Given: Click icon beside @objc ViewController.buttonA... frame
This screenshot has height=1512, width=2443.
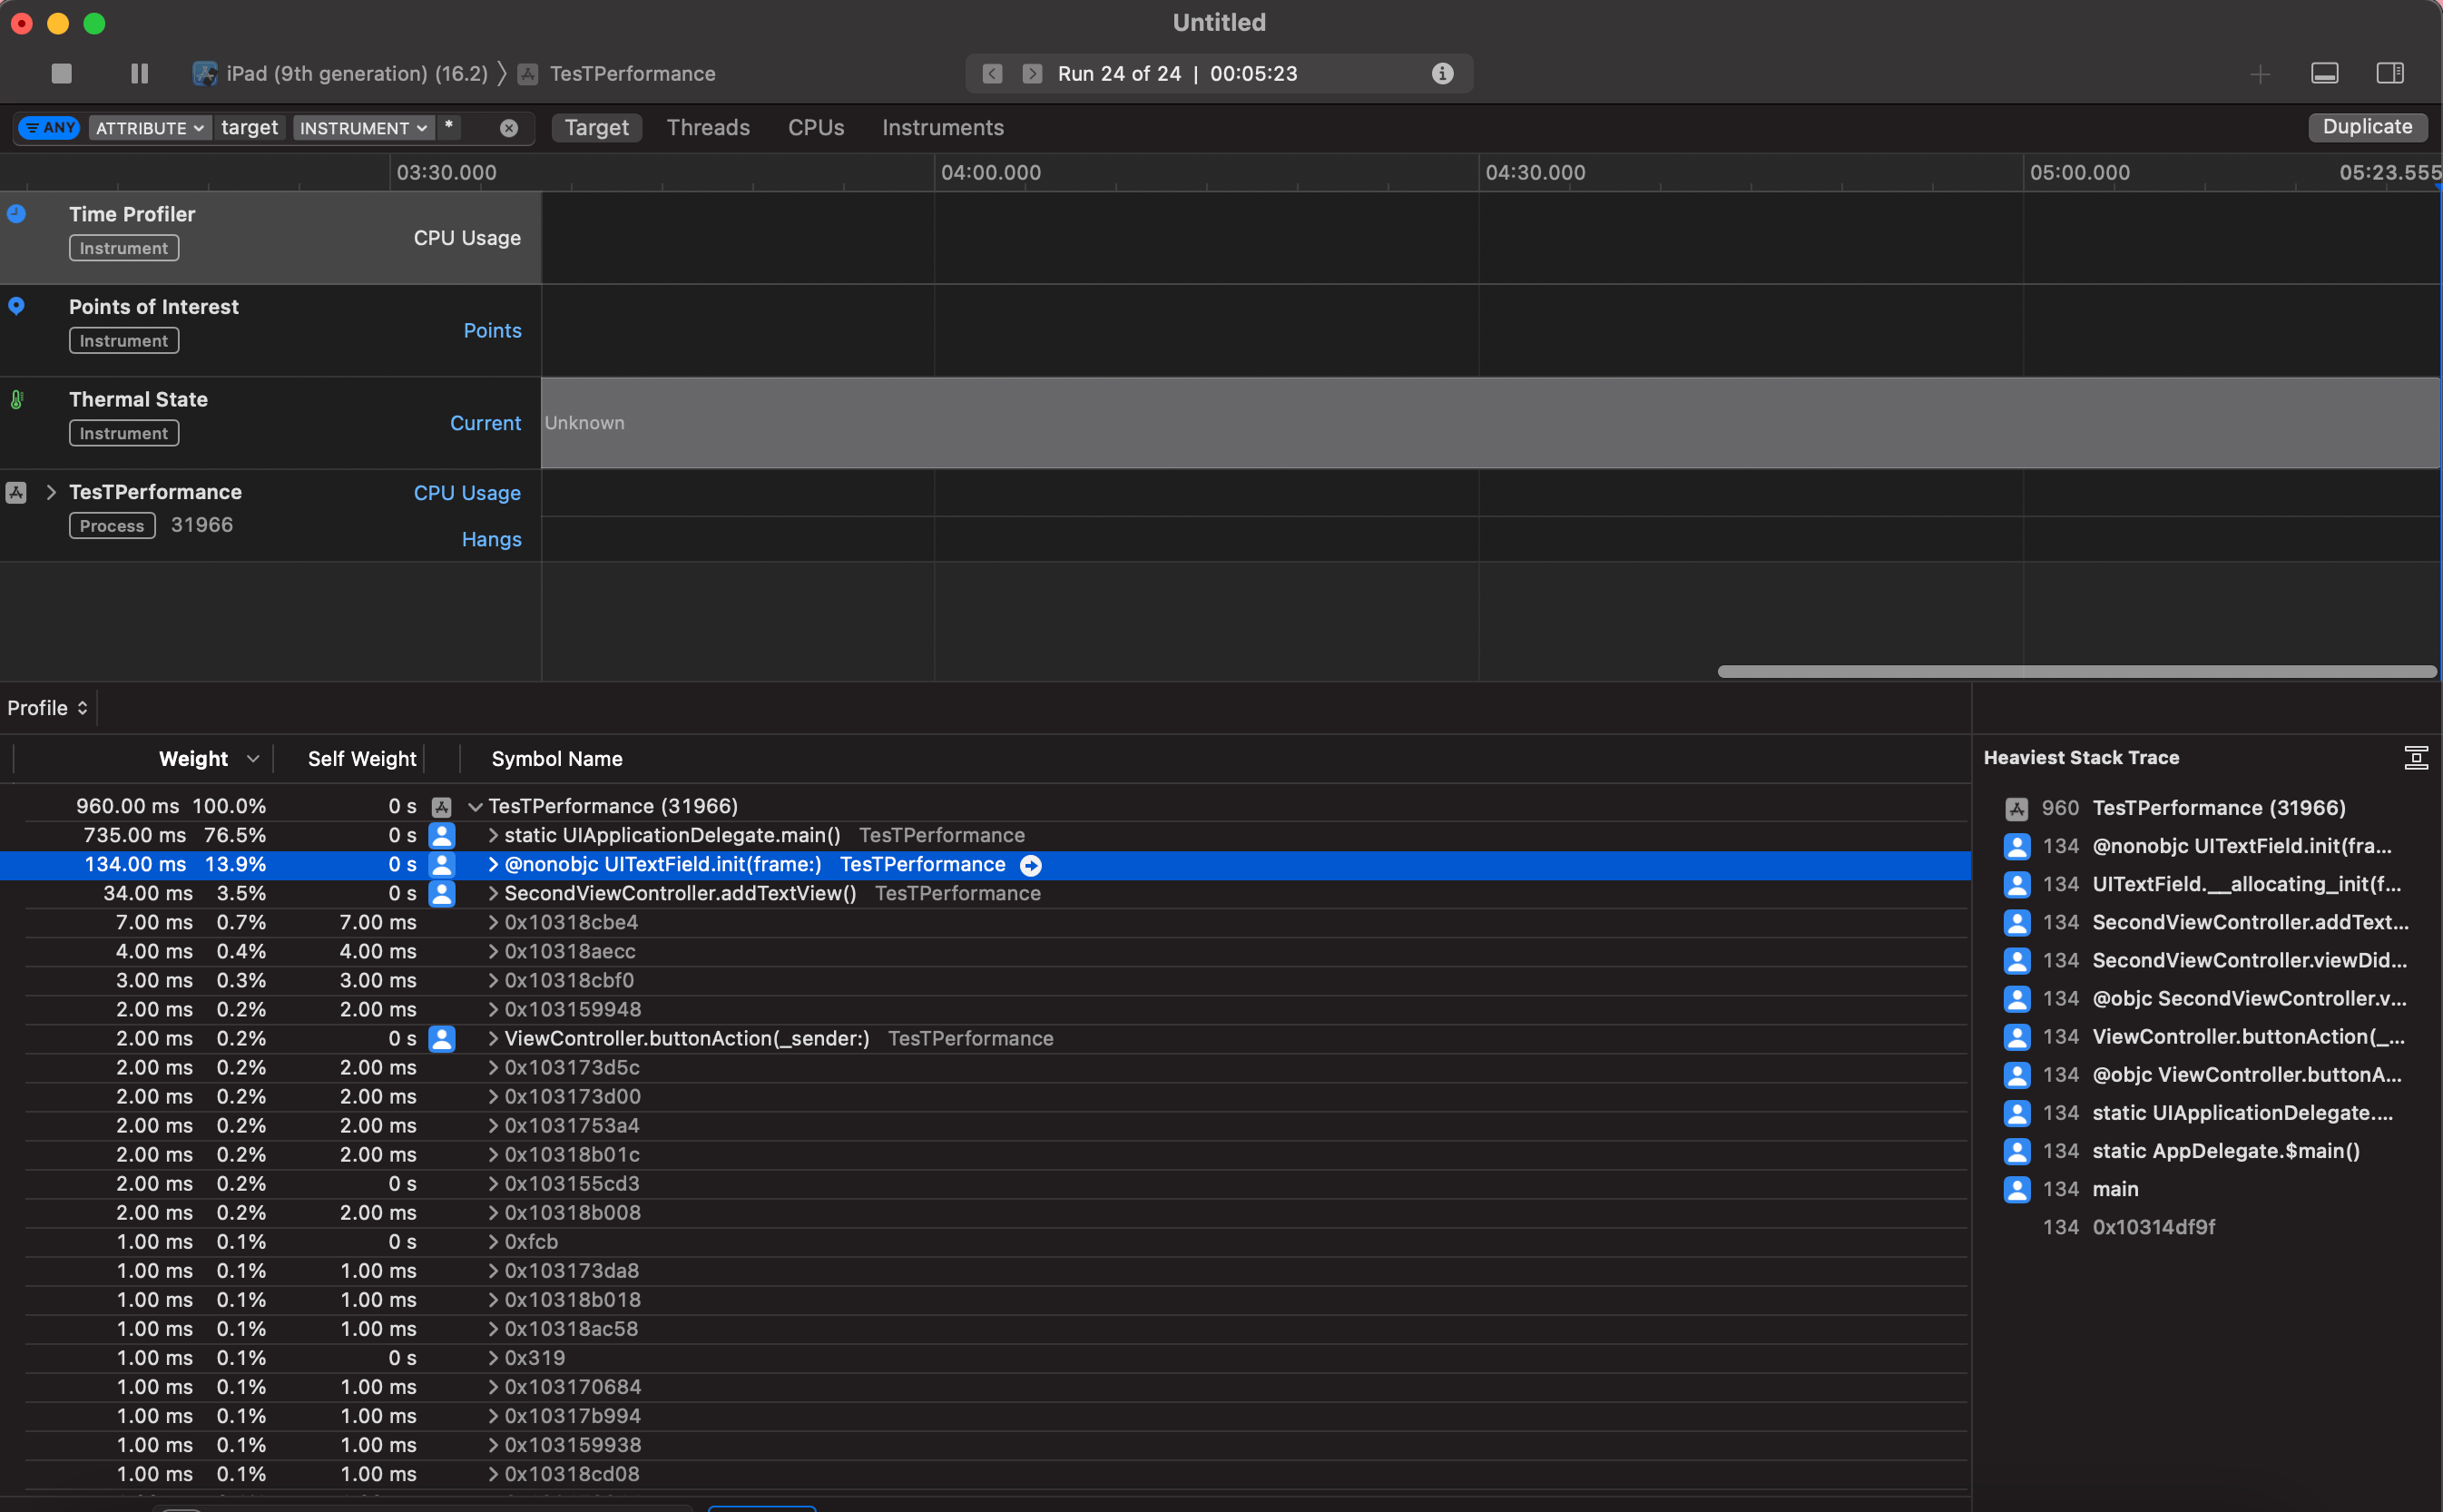Looking at the screenshot, I should 2017,1075.
